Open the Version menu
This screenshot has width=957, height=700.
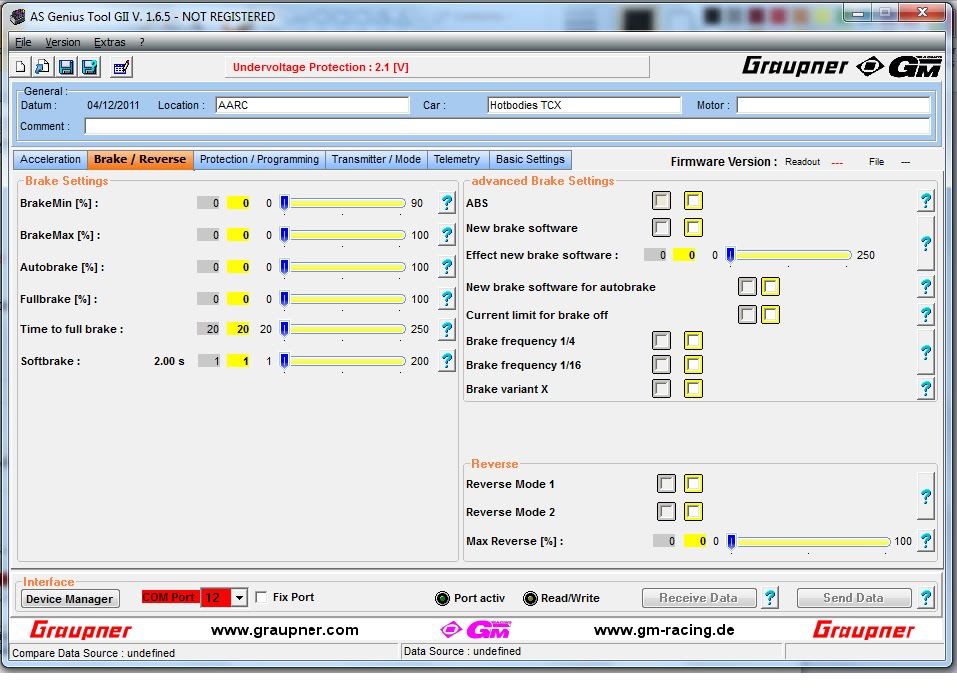[62, 42]
